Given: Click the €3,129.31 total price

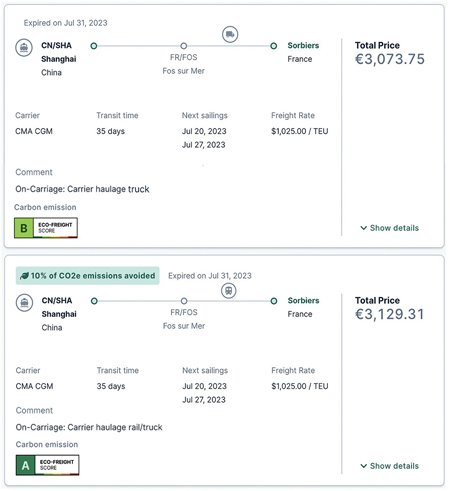Looking at the screenshot, I should coord(390,314).
